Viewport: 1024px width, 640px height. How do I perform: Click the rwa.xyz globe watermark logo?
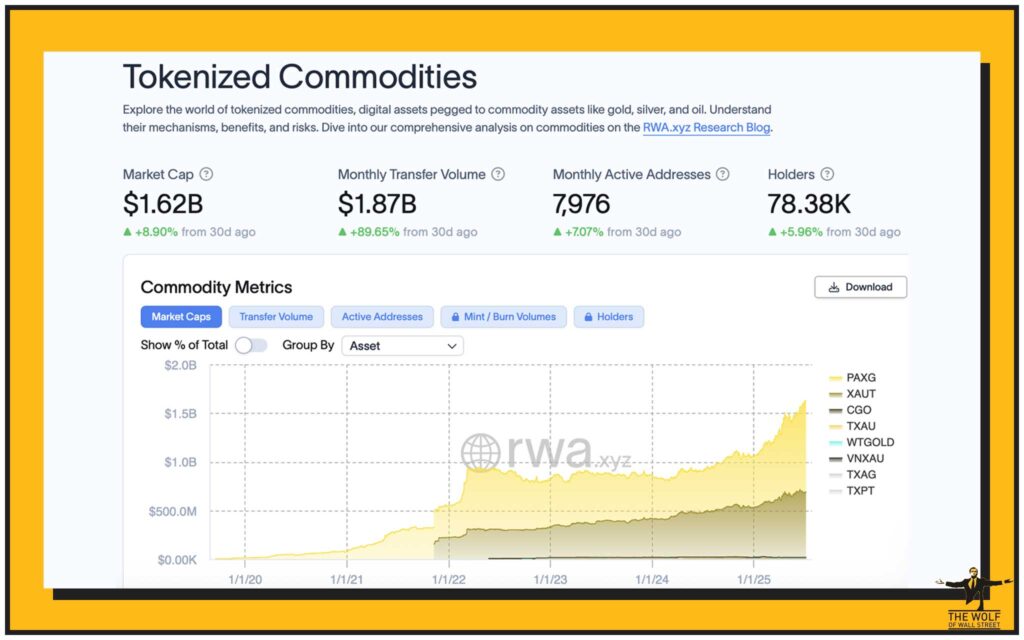tap(481, 452)
